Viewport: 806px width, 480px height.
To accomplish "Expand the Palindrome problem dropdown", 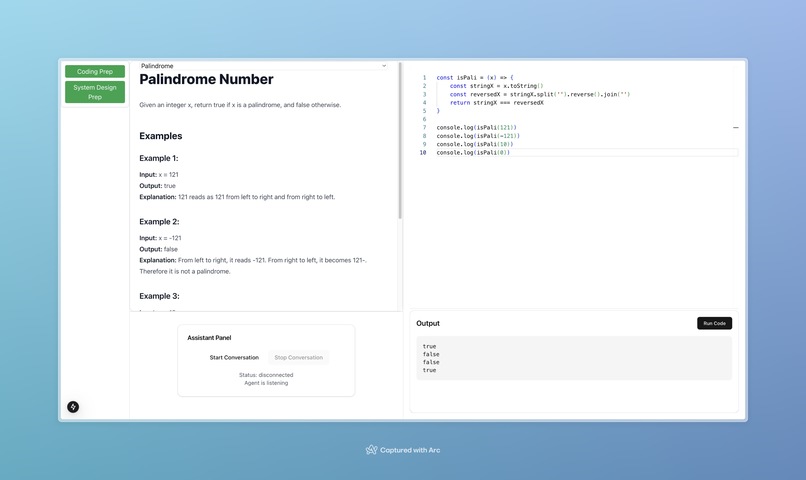I will (x=263, y=66).
